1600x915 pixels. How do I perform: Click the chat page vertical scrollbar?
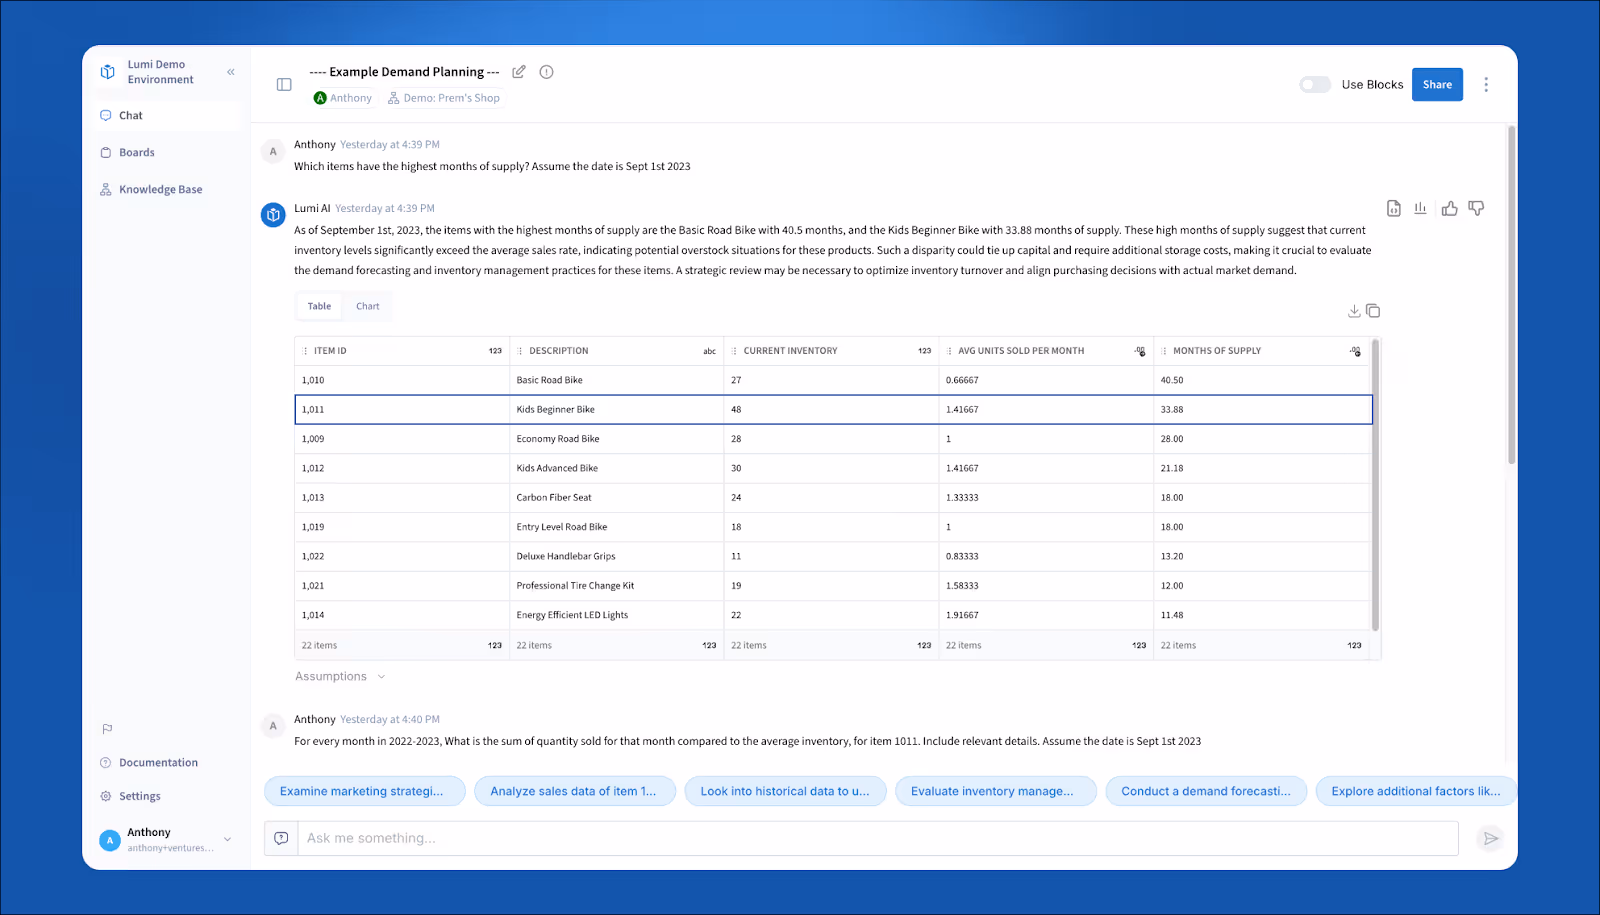(x=1511, y=295)
